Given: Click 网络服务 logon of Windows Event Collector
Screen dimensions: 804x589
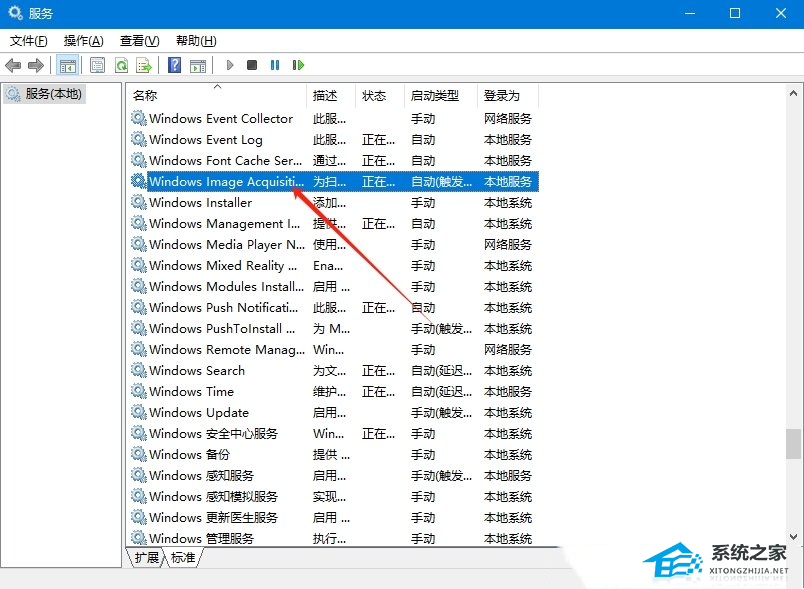Looking at the screenshot, I should tap(508, 118).
